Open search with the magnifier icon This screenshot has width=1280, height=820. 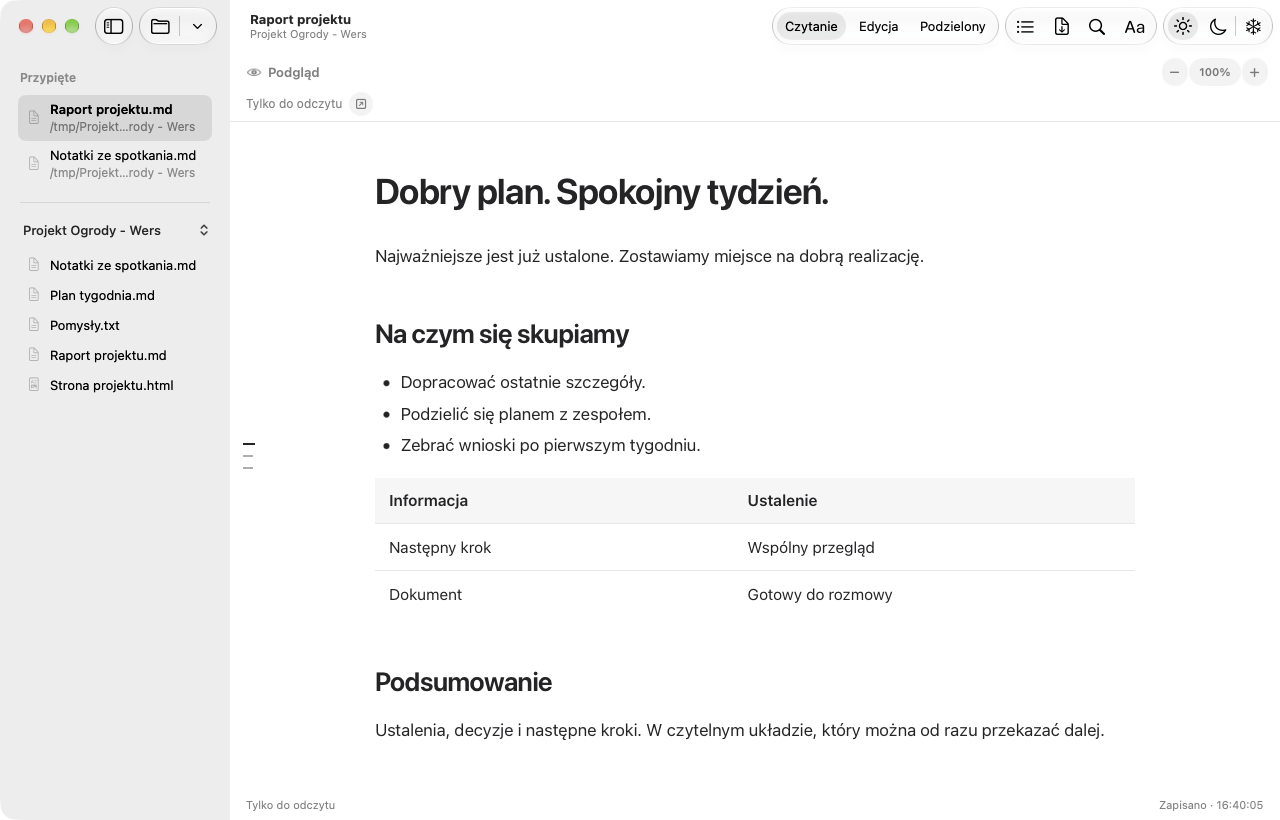tap(1097, 27)
